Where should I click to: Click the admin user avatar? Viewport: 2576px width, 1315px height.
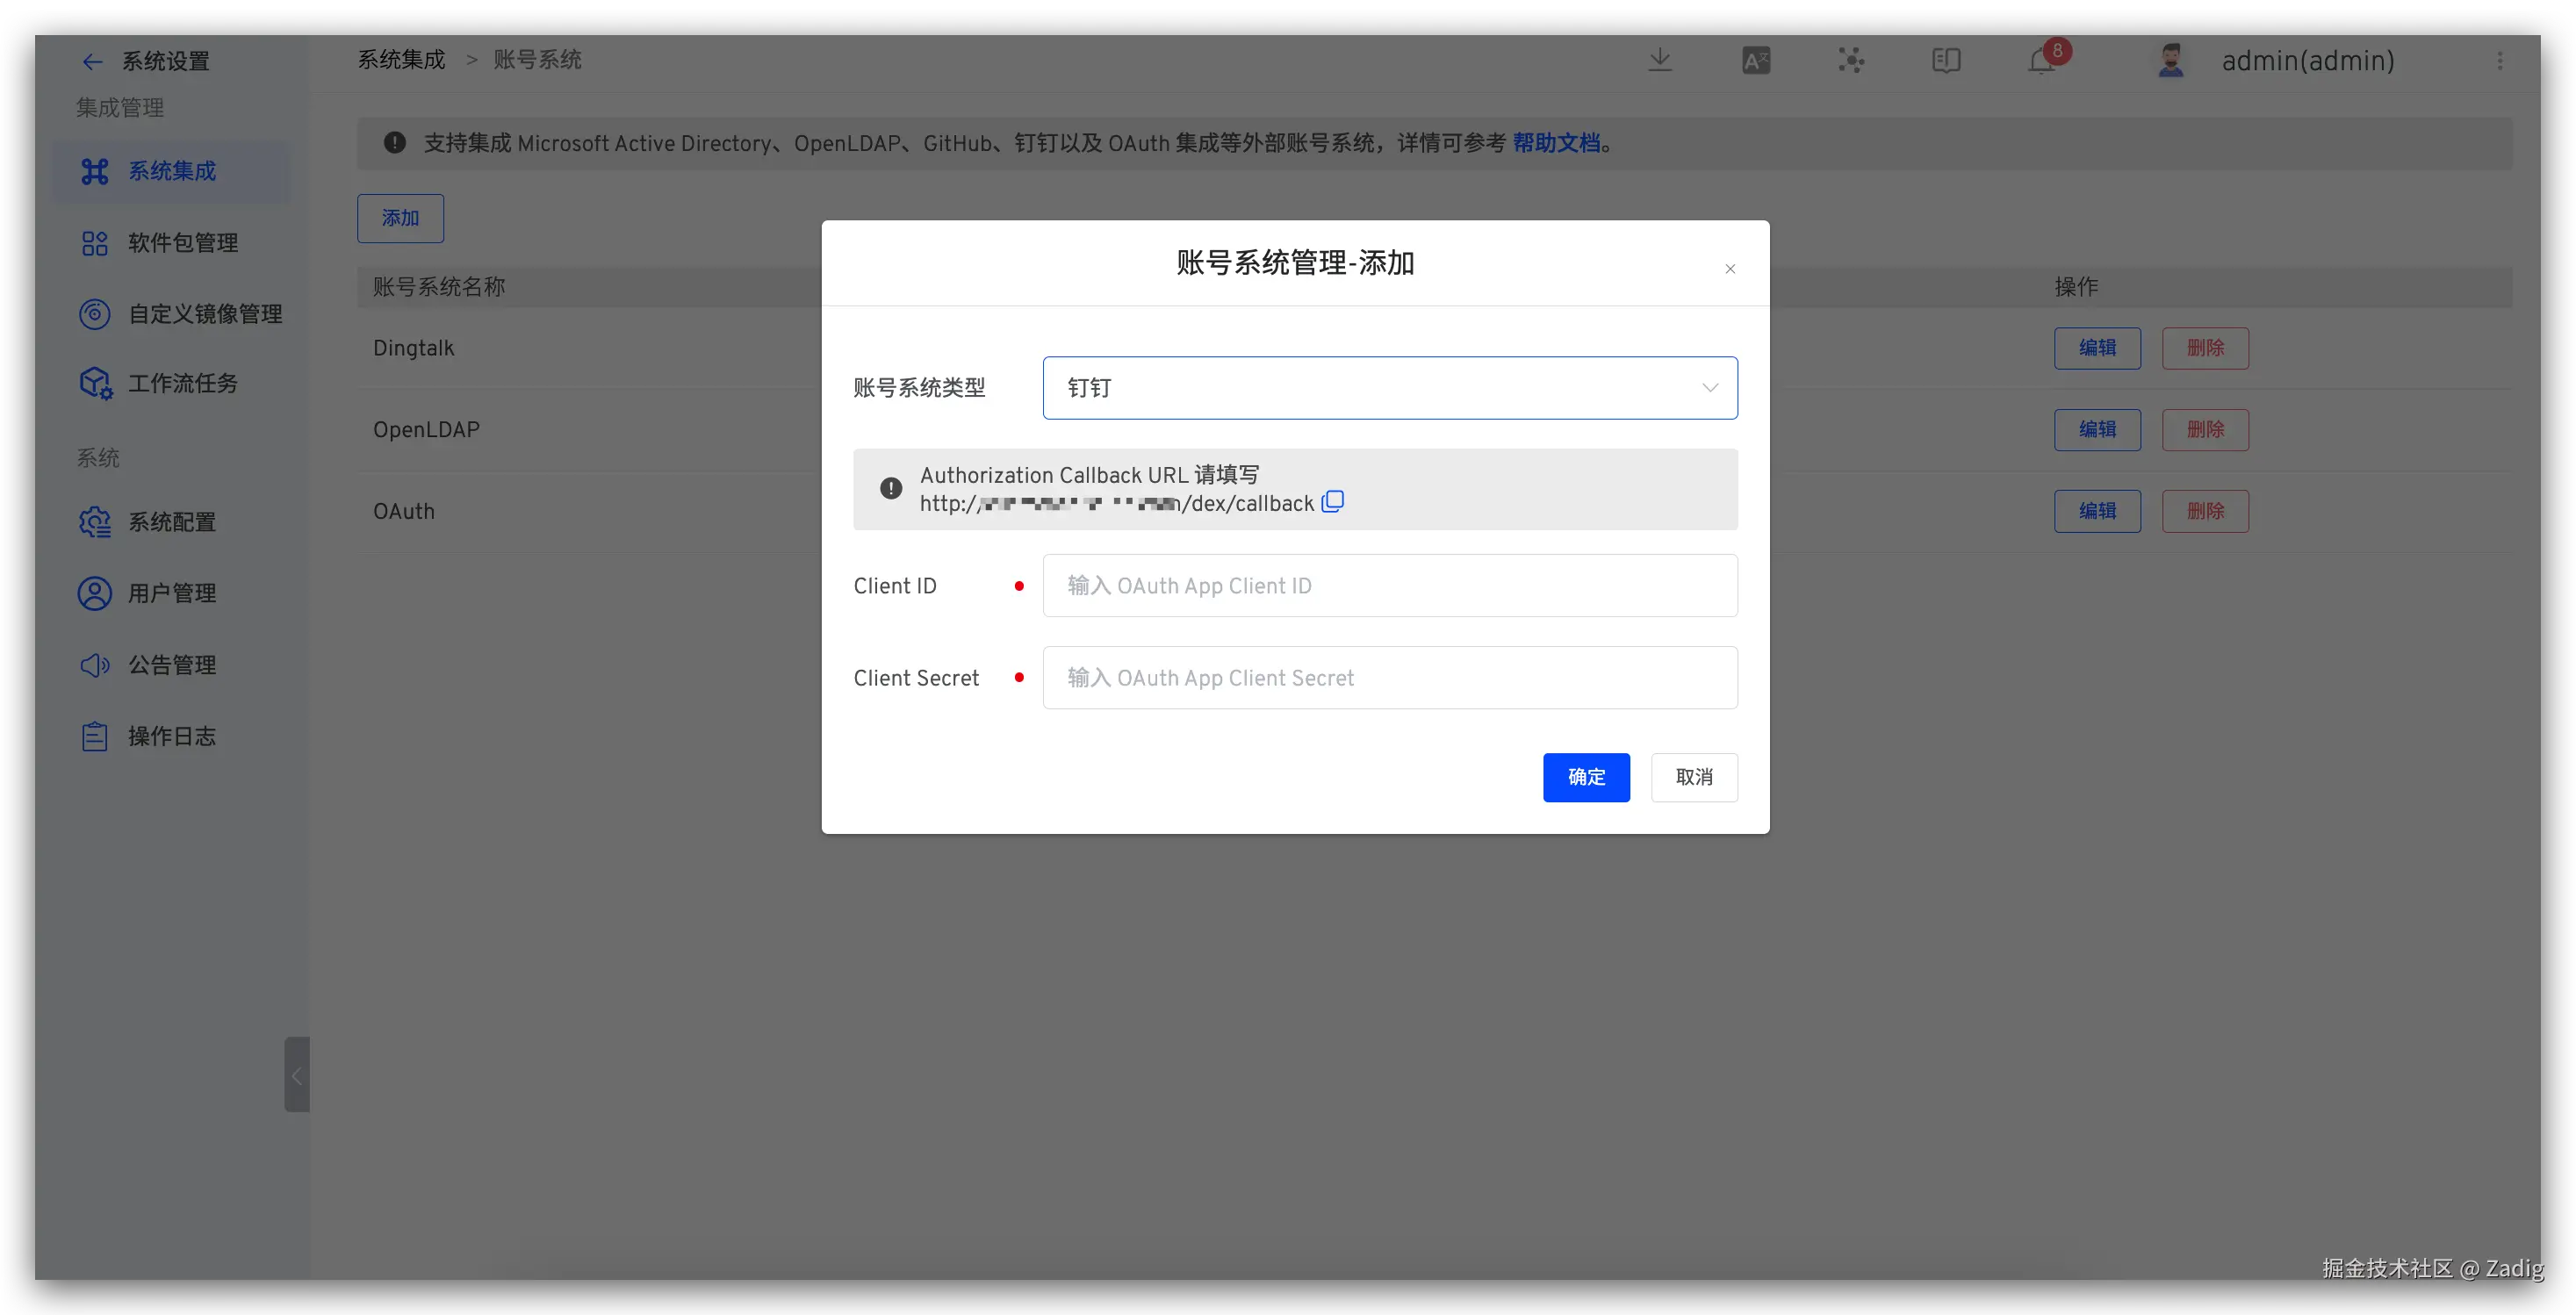[2170, 61]
